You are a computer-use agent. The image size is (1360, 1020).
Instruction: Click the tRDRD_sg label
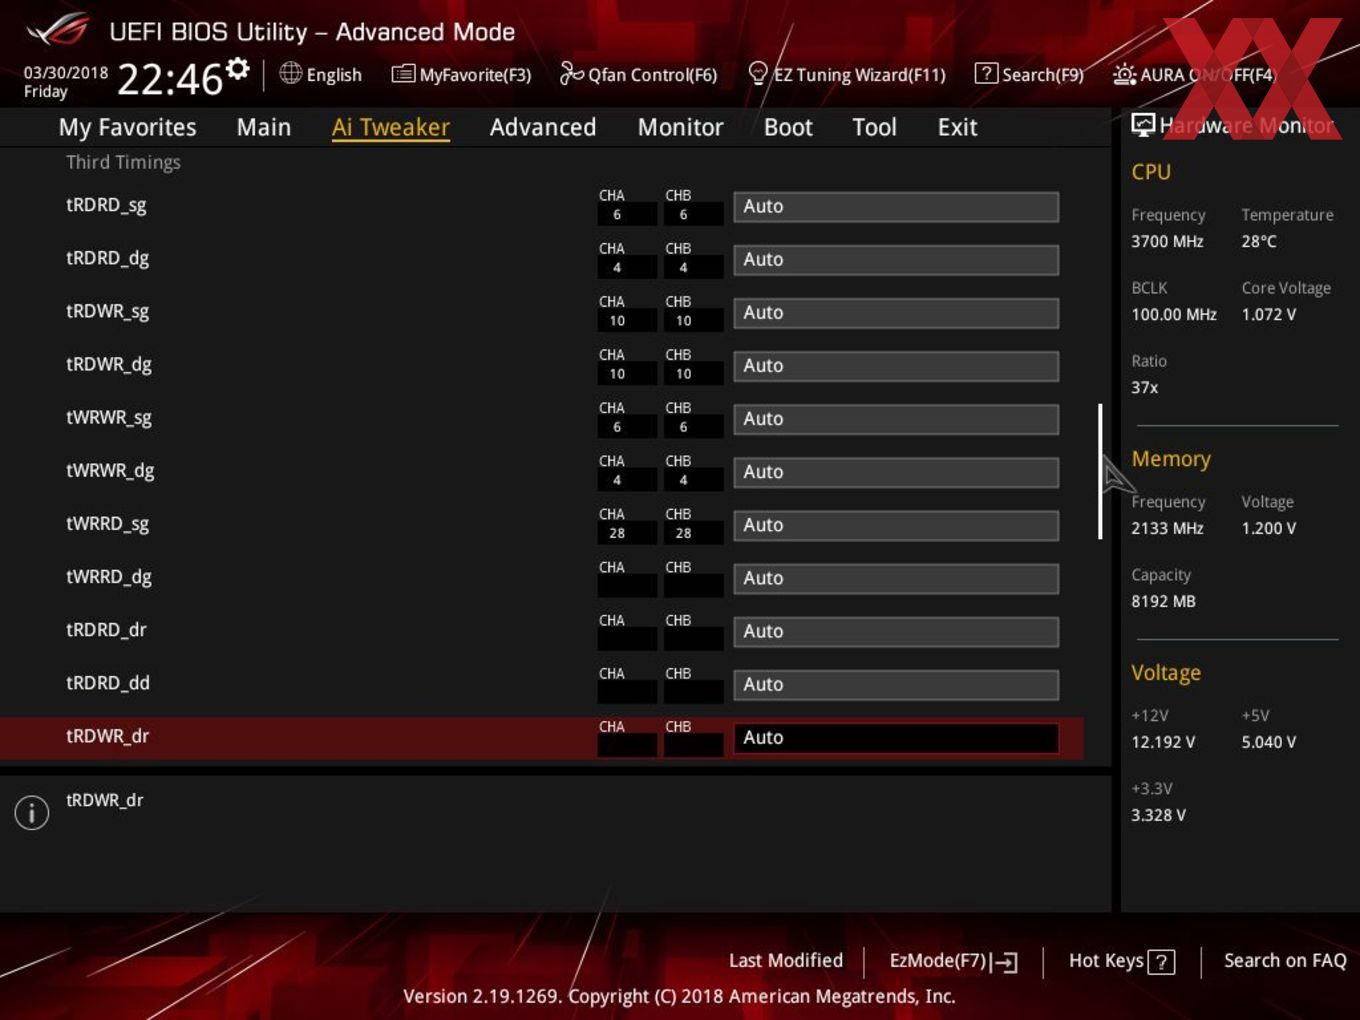[106, 205]
